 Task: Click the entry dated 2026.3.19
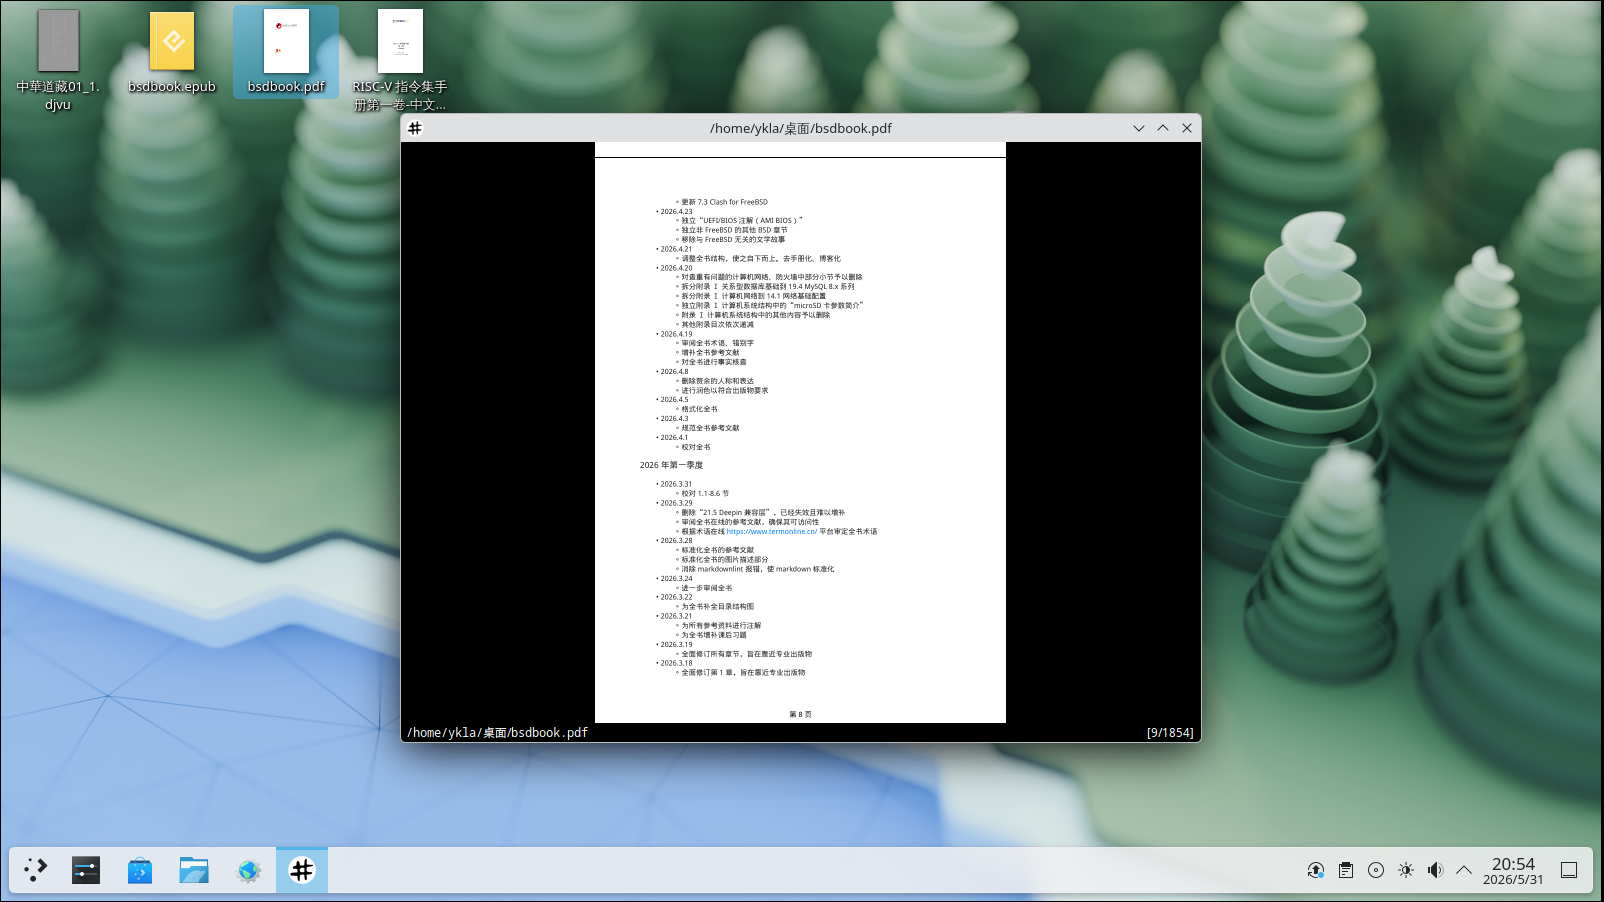click(676, 645)
